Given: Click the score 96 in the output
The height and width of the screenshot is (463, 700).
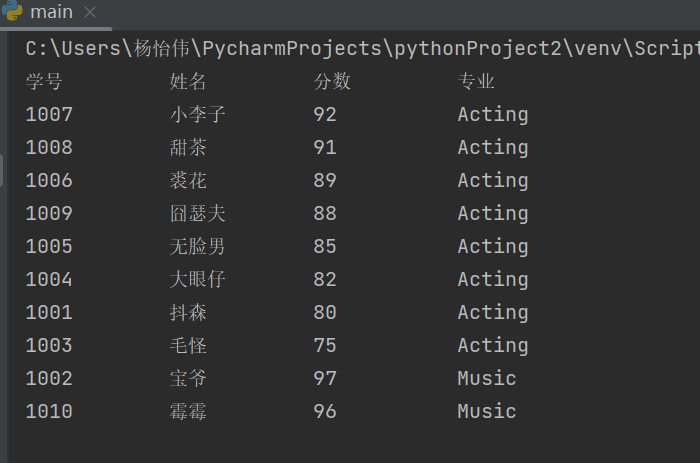Looking at the screenshot, I should (x=325, y=412).
